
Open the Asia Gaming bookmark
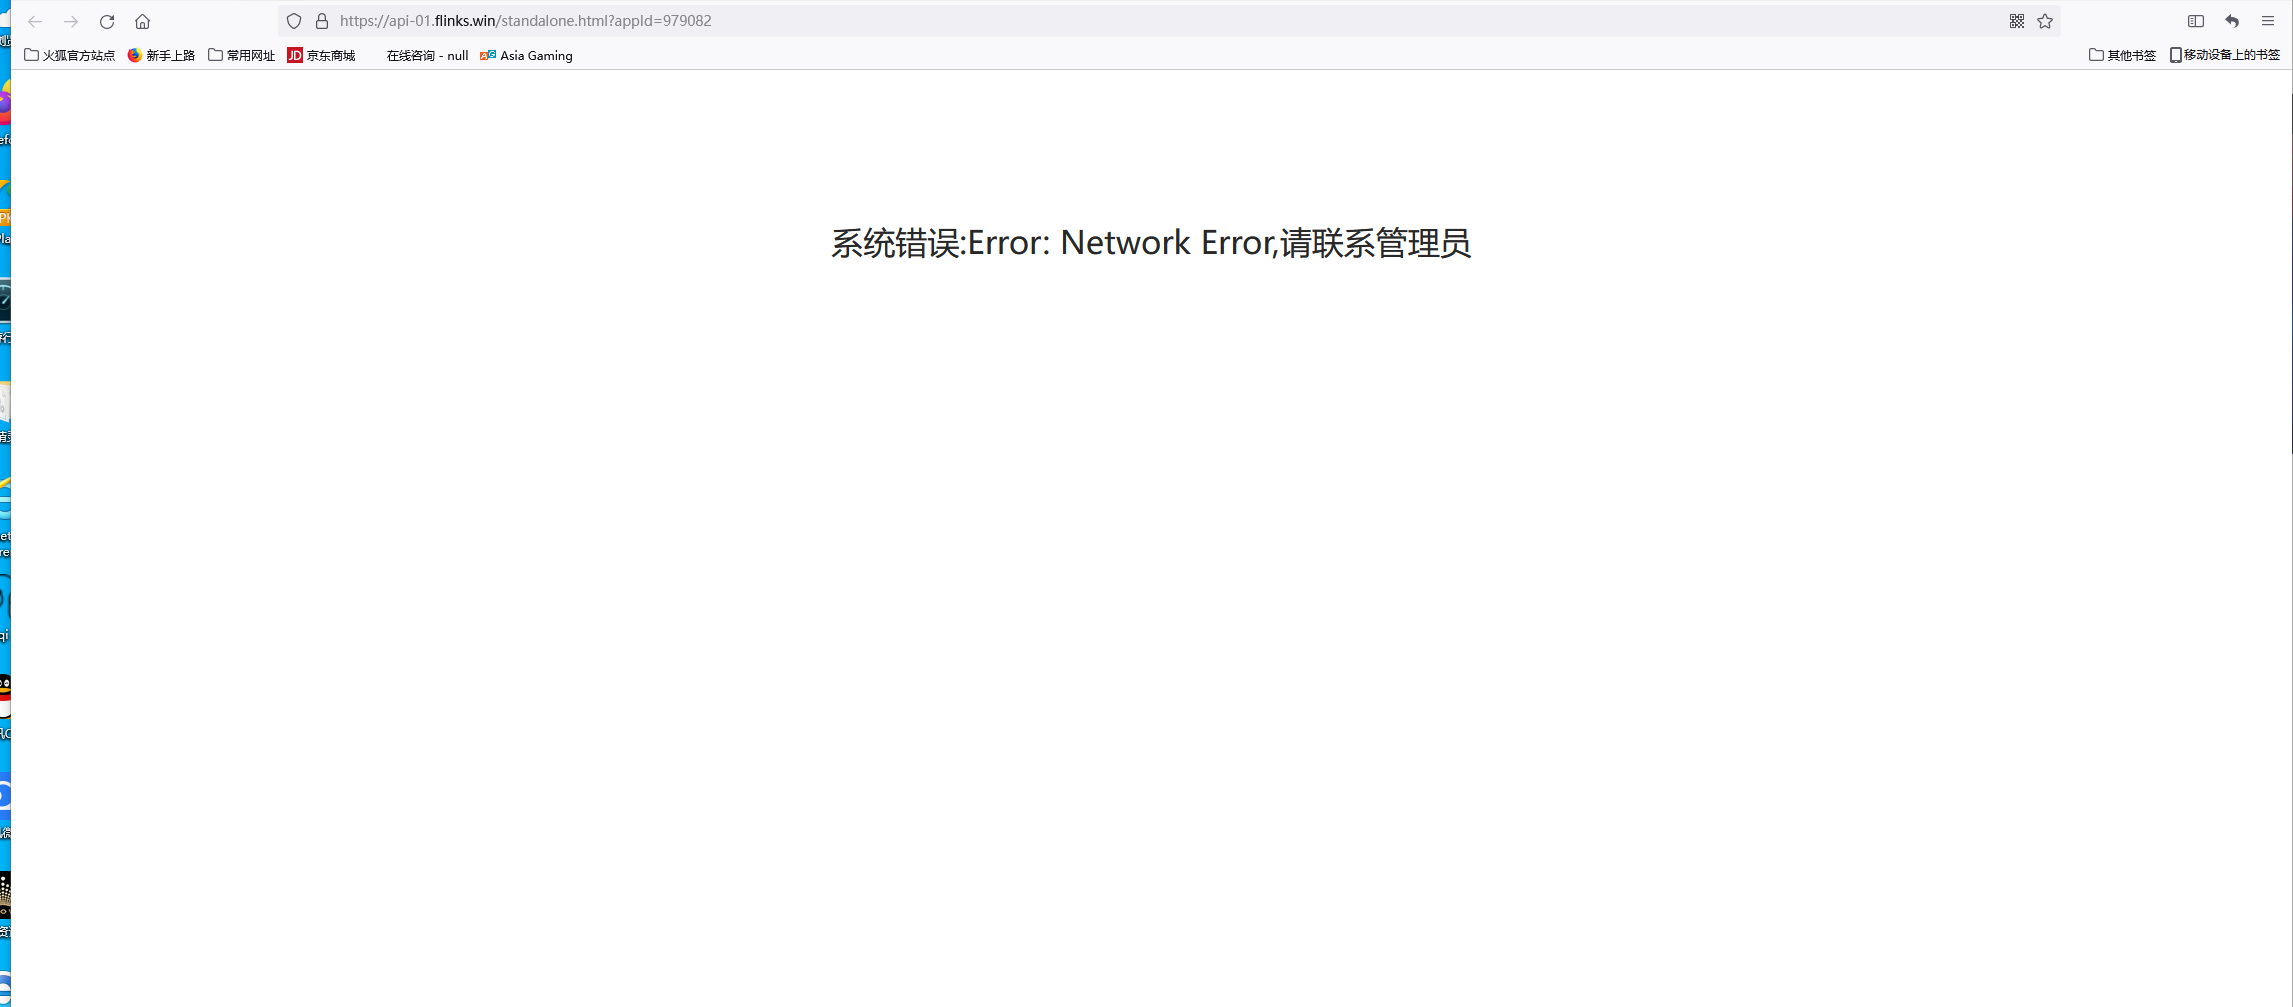(527, 55)
